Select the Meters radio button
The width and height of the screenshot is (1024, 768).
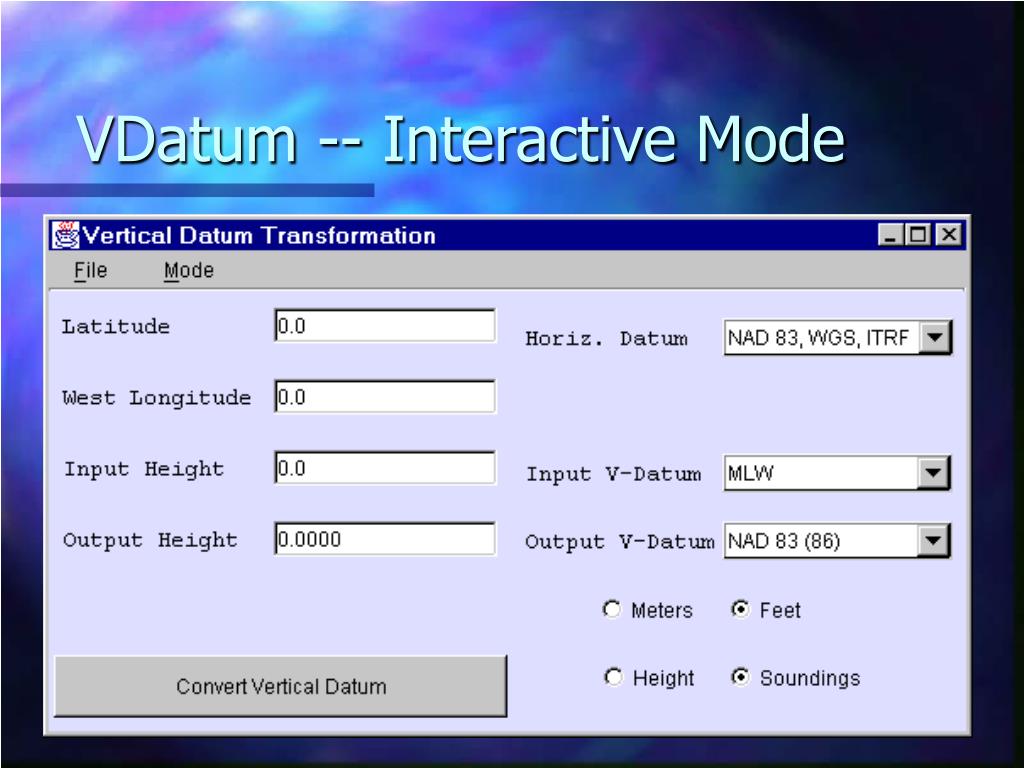612,609
